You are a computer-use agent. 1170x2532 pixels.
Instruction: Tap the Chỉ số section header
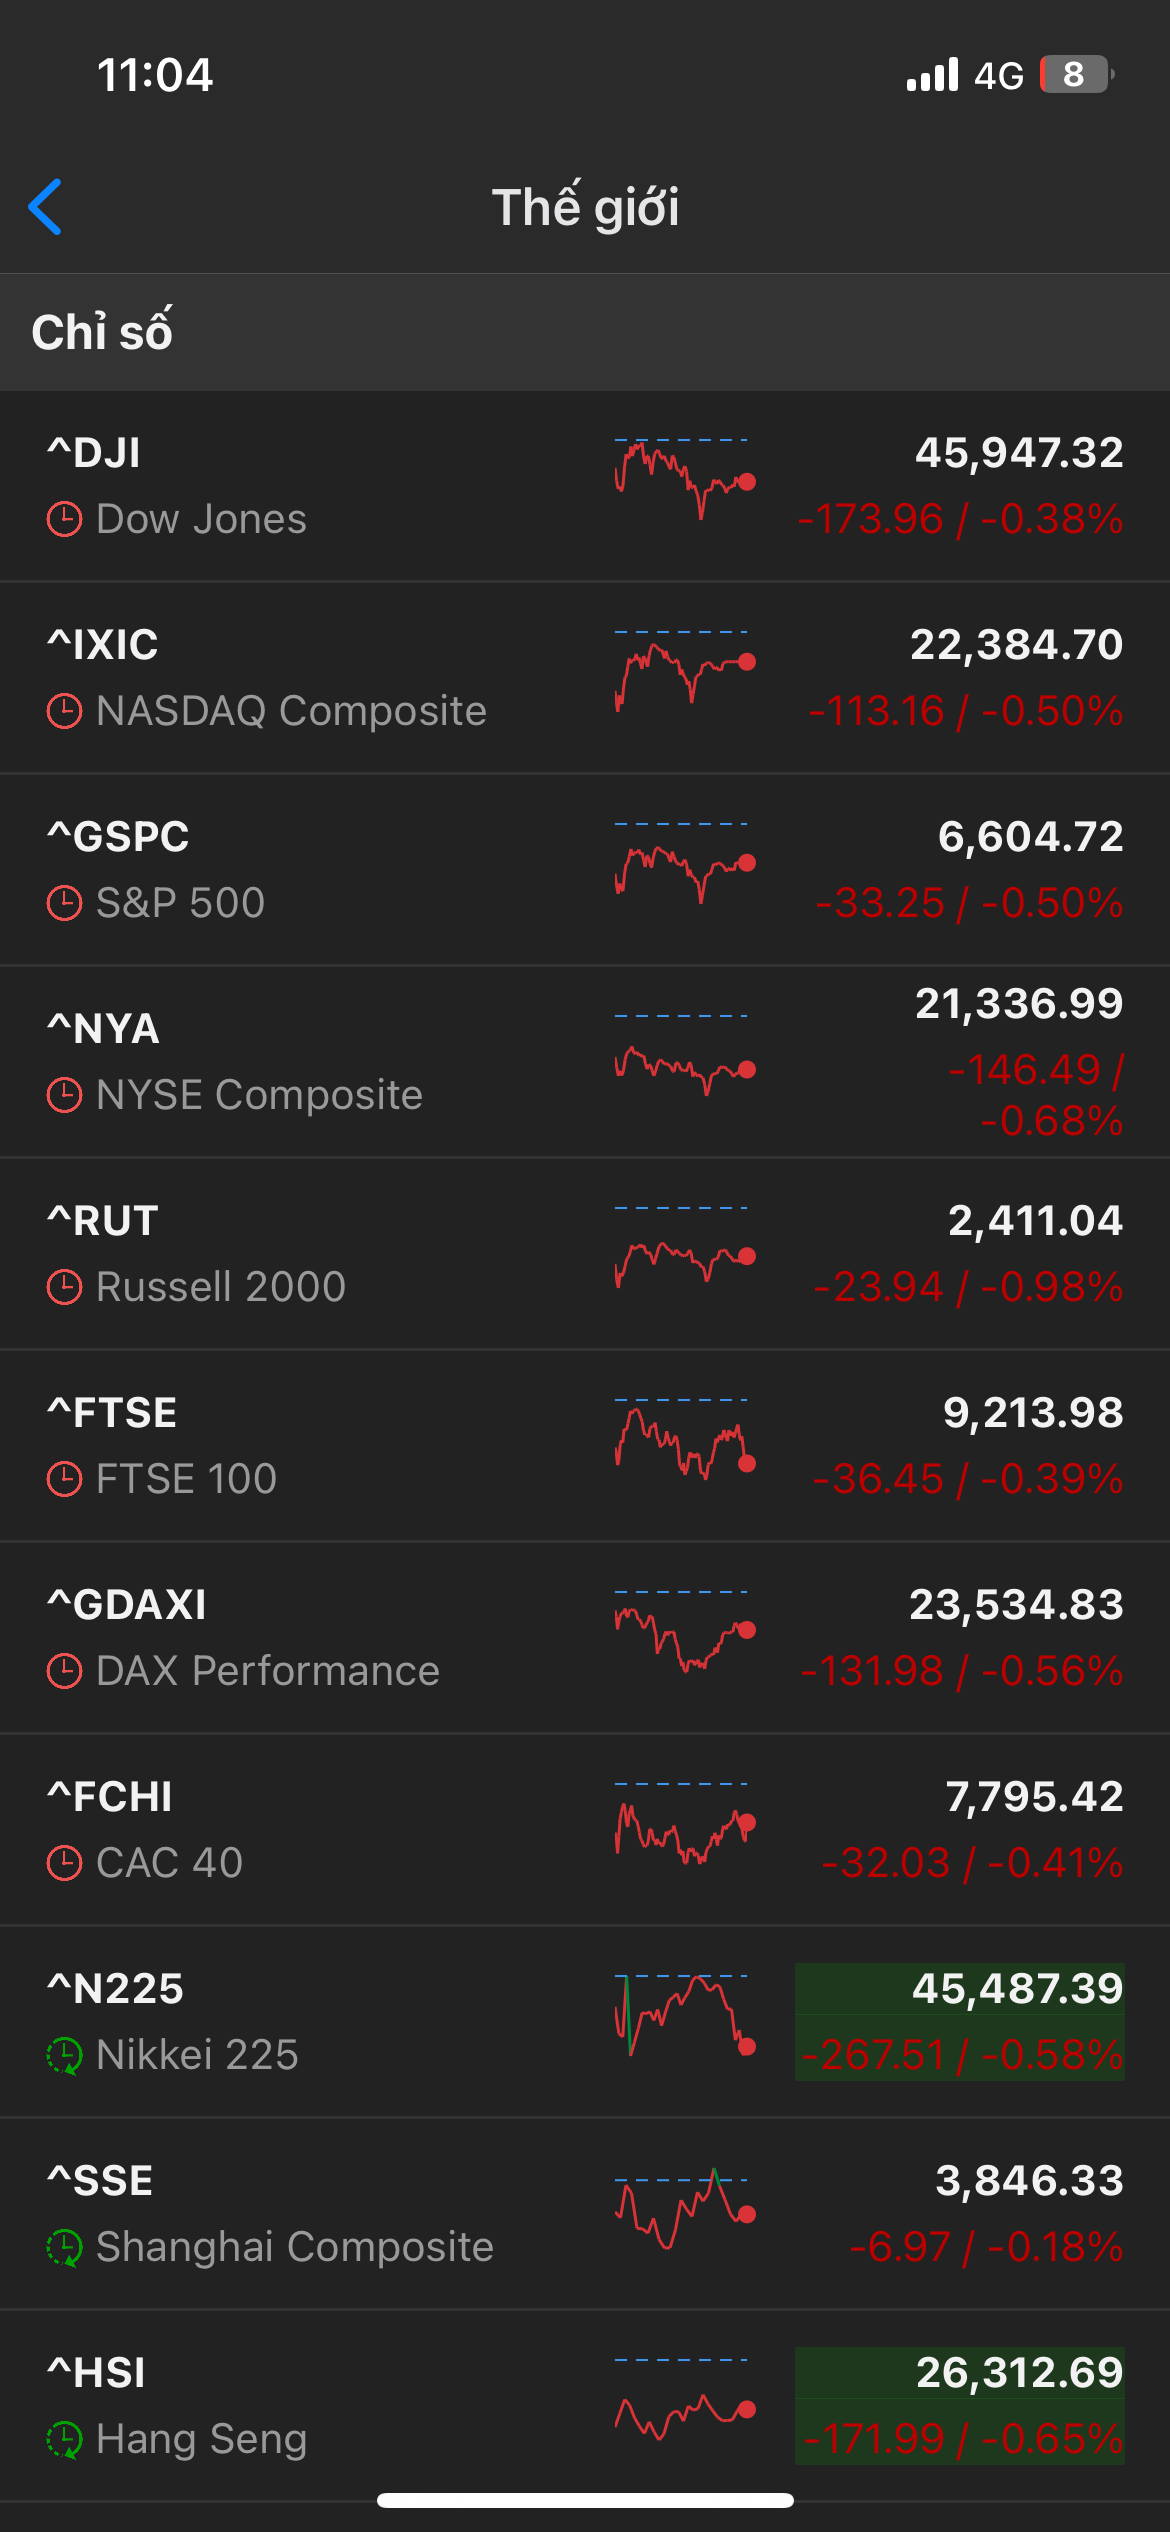102,332
